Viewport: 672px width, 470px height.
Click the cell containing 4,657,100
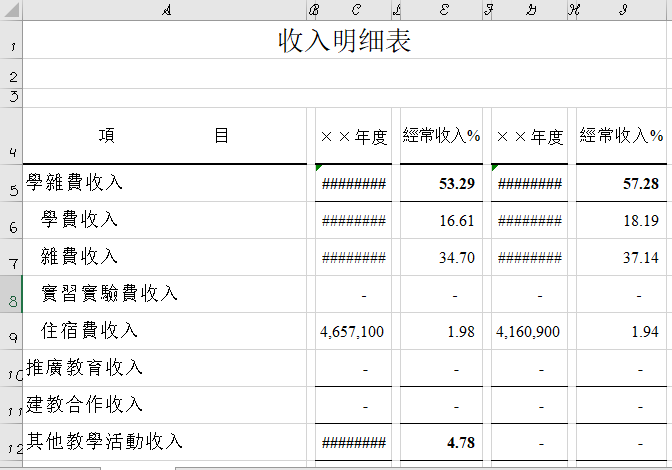coord(353,331)
